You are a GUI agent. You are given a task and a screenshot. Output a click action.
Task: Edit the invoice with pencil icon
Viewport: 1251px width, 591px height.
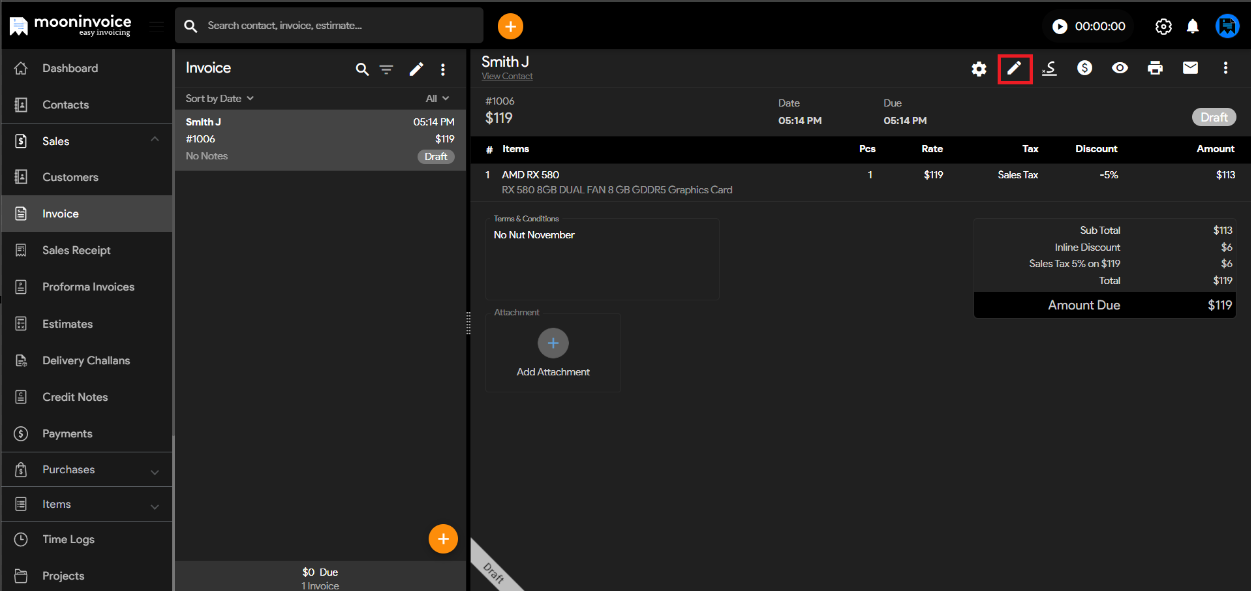(x=1014, y=68)
